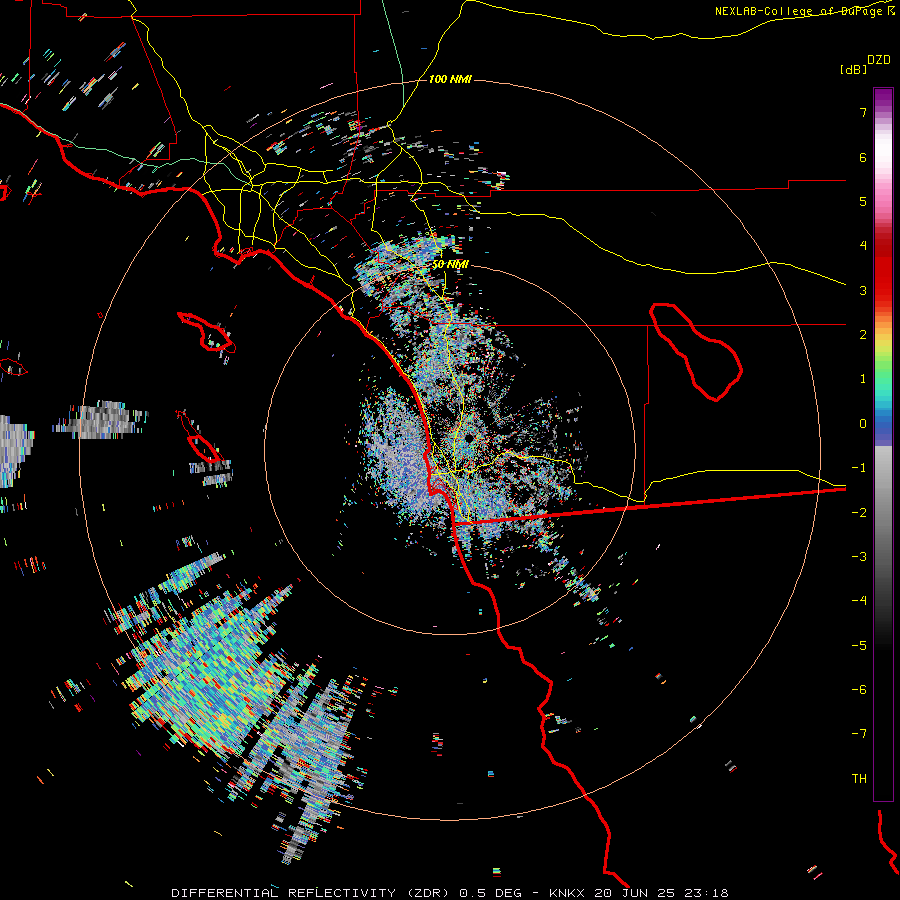Click the 0.5 DEG elevation label
Viewport: 900px width, 900px height.
tap(490, 893)
